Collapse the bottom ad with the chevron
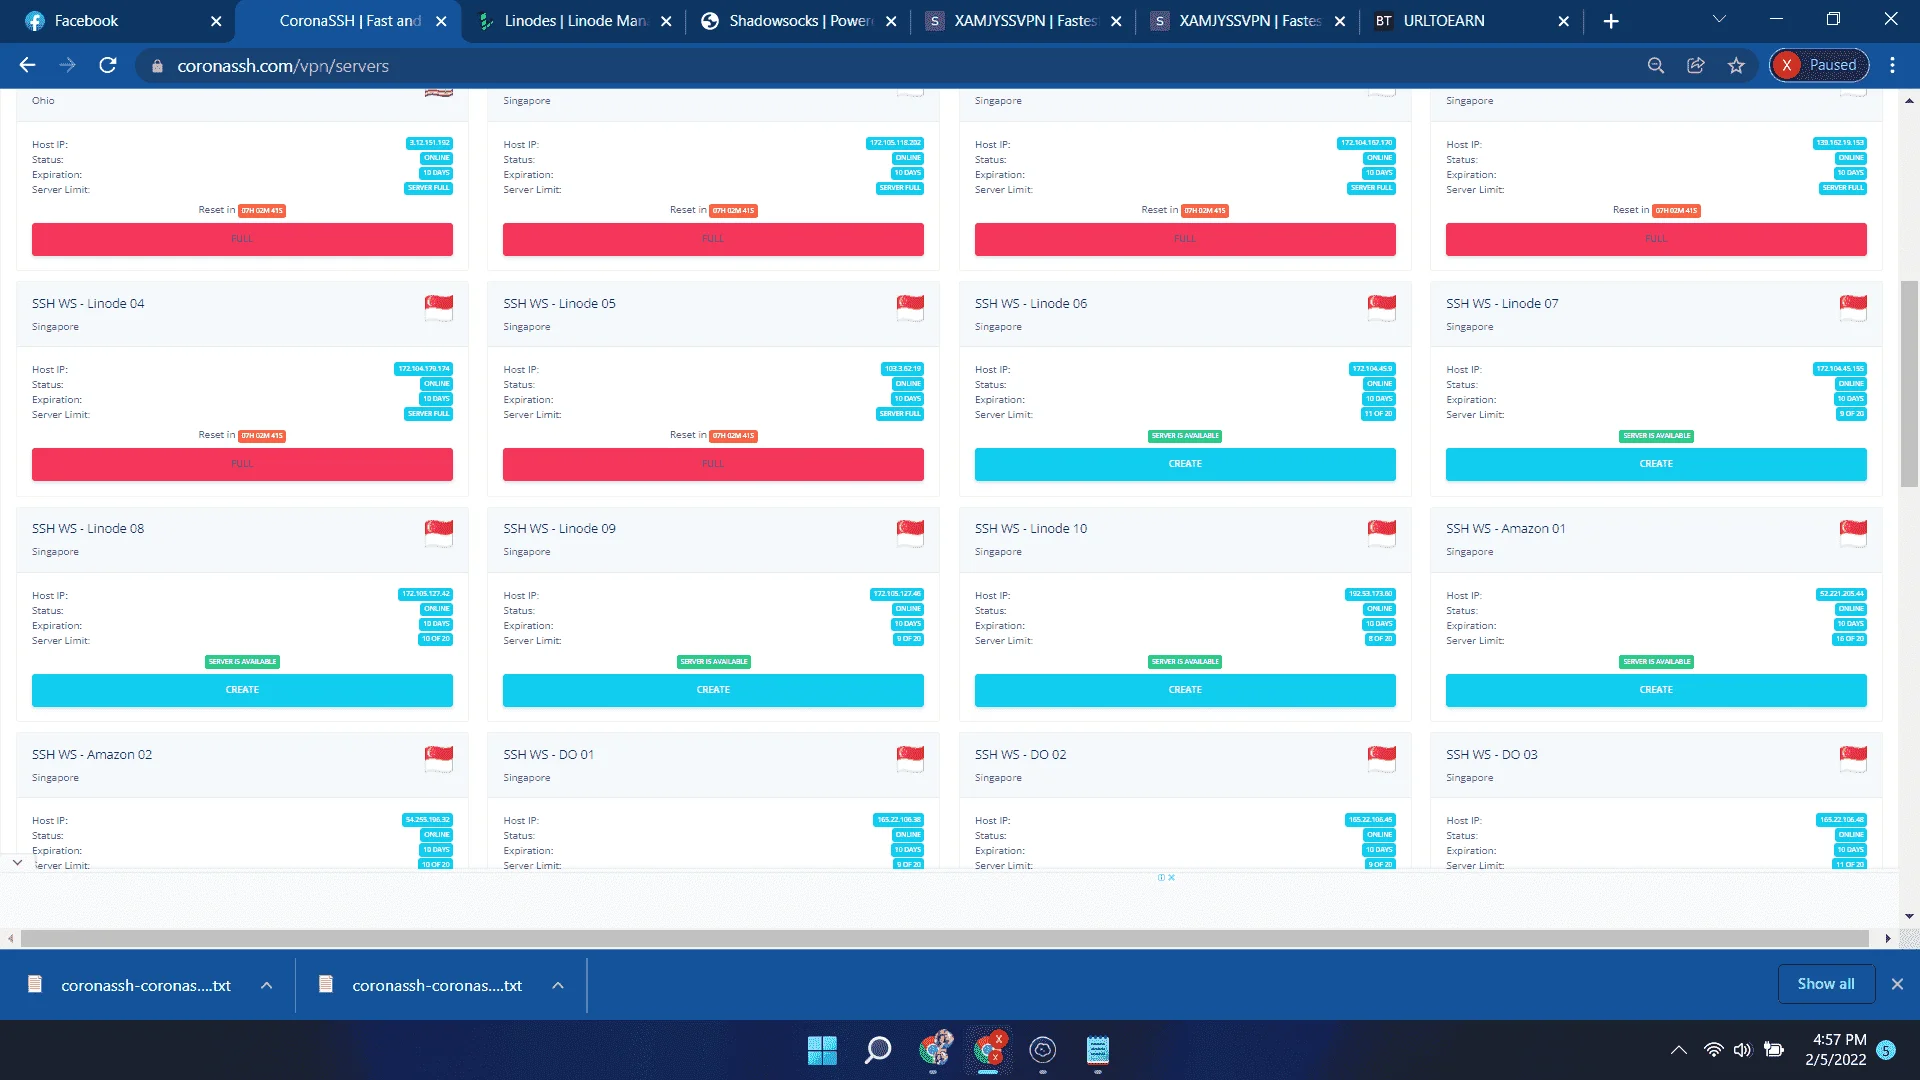 (x=17, y=862)
